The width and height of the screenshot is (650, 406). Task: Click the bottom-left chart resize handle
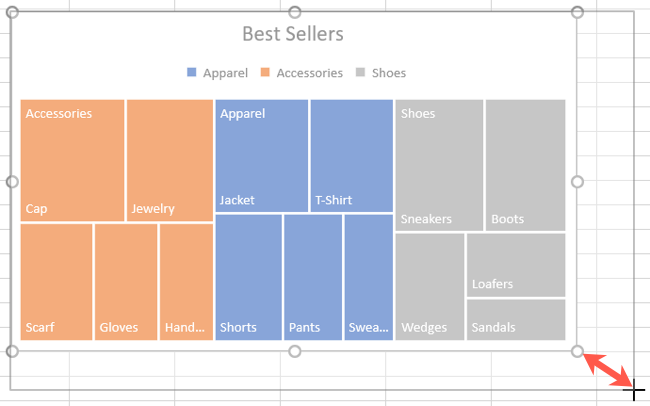[x=12, y=351]
